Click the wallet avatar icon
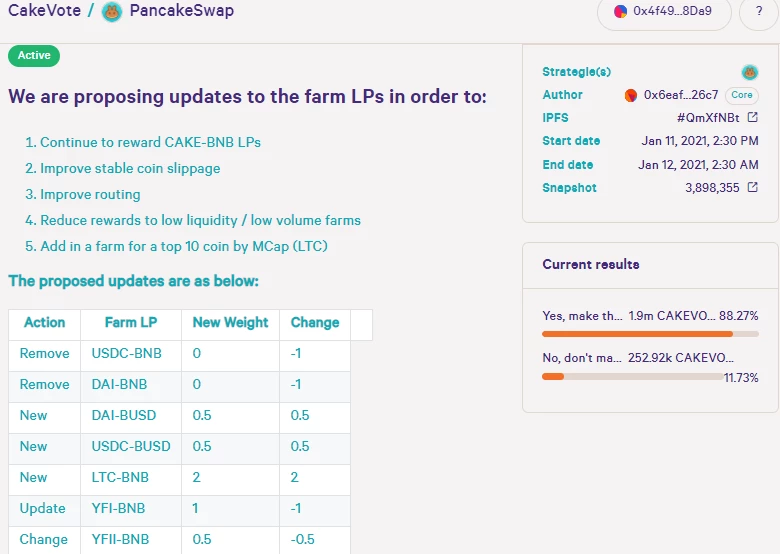This screenshot has width=780, height=554. (x=620, y=11)
